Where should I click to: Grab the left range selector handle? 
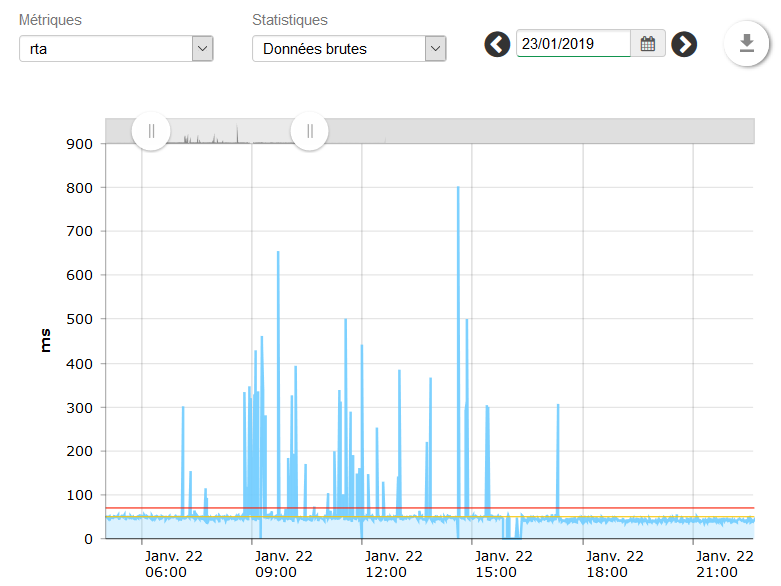tap(151, 131)
